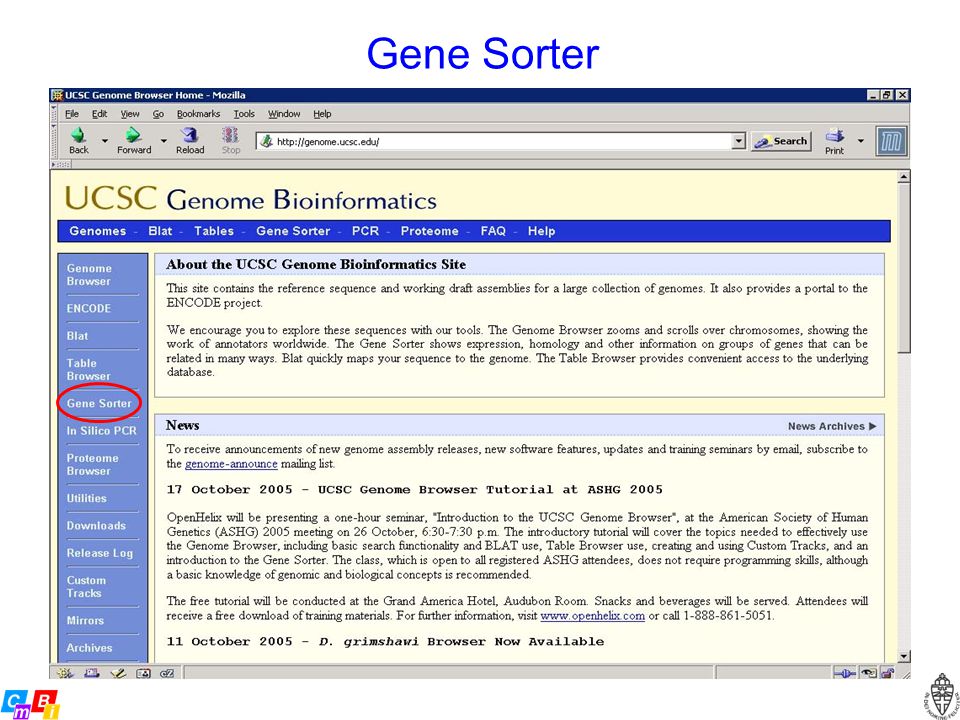Click the IRC Chat status bar icon

point(167,673)
